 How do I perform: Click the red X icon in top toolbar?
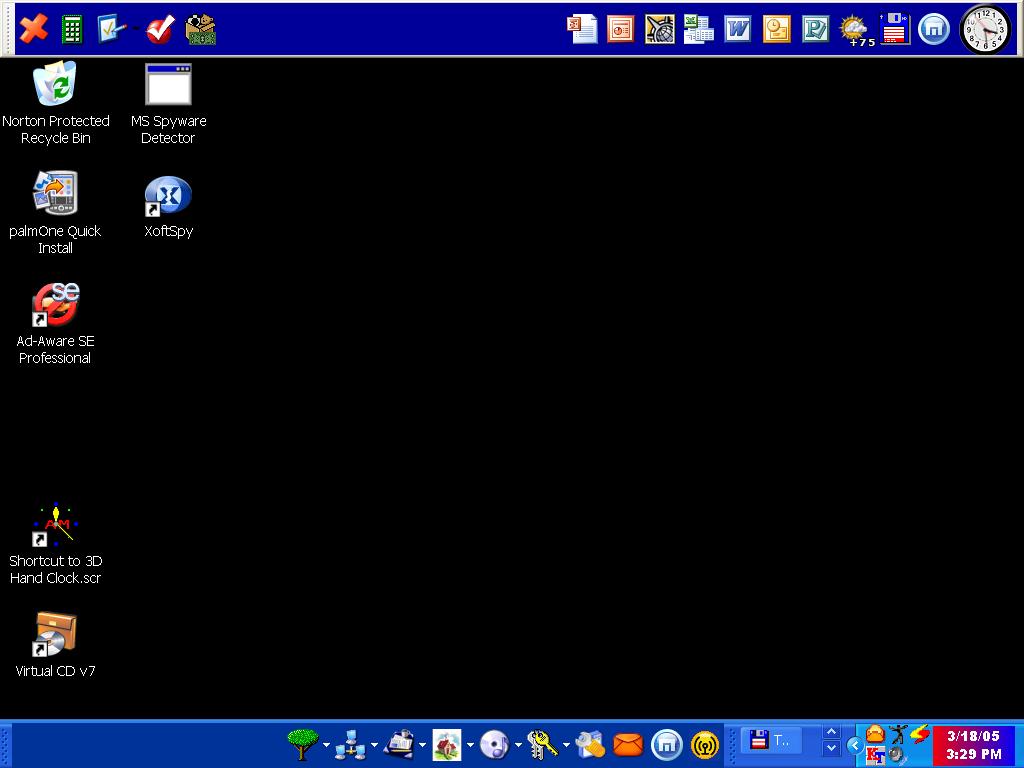(34, 29)
